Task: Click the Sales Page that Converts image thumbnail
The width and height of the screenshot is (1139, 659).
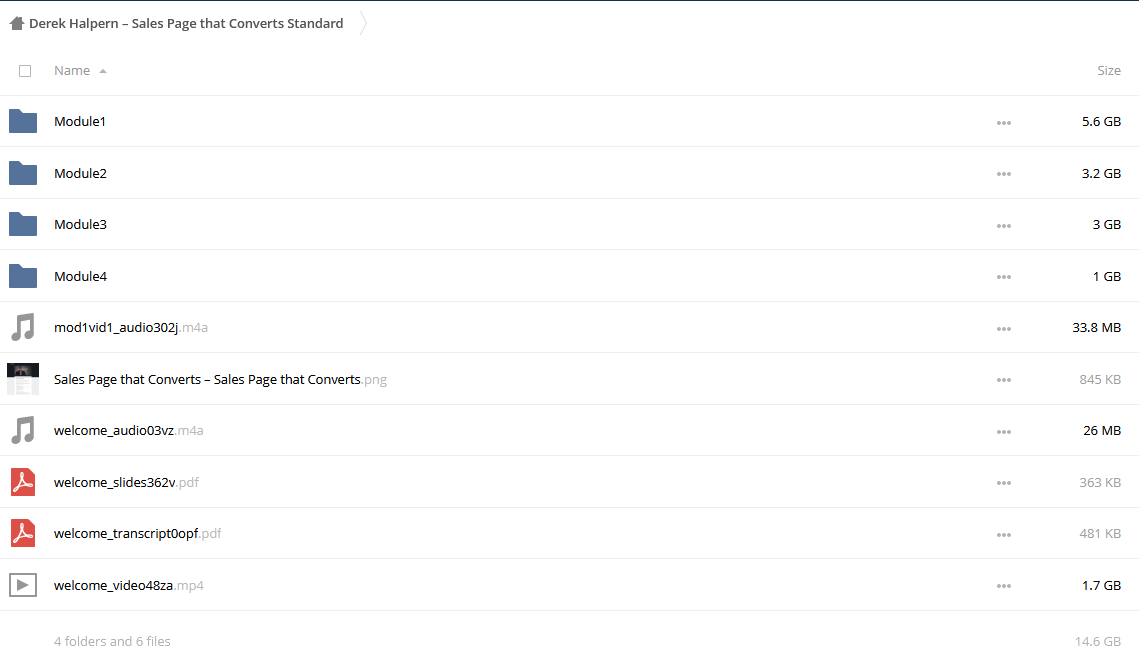Action: coord(23,379)
